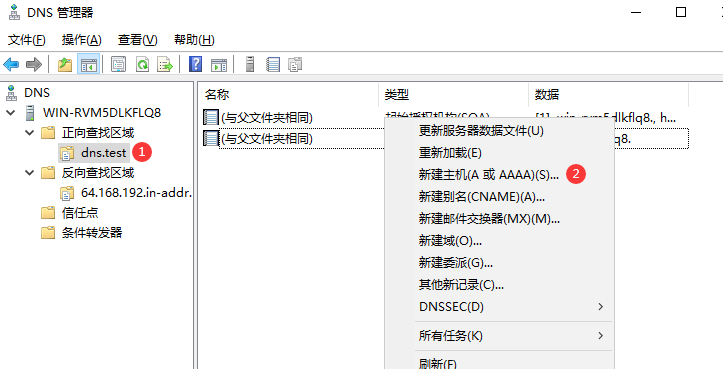Click the WIN-RVM5DLKFLQ8 server icon
Screen dimensions: 723x369
pyautogui.click(x=30, y=113)
